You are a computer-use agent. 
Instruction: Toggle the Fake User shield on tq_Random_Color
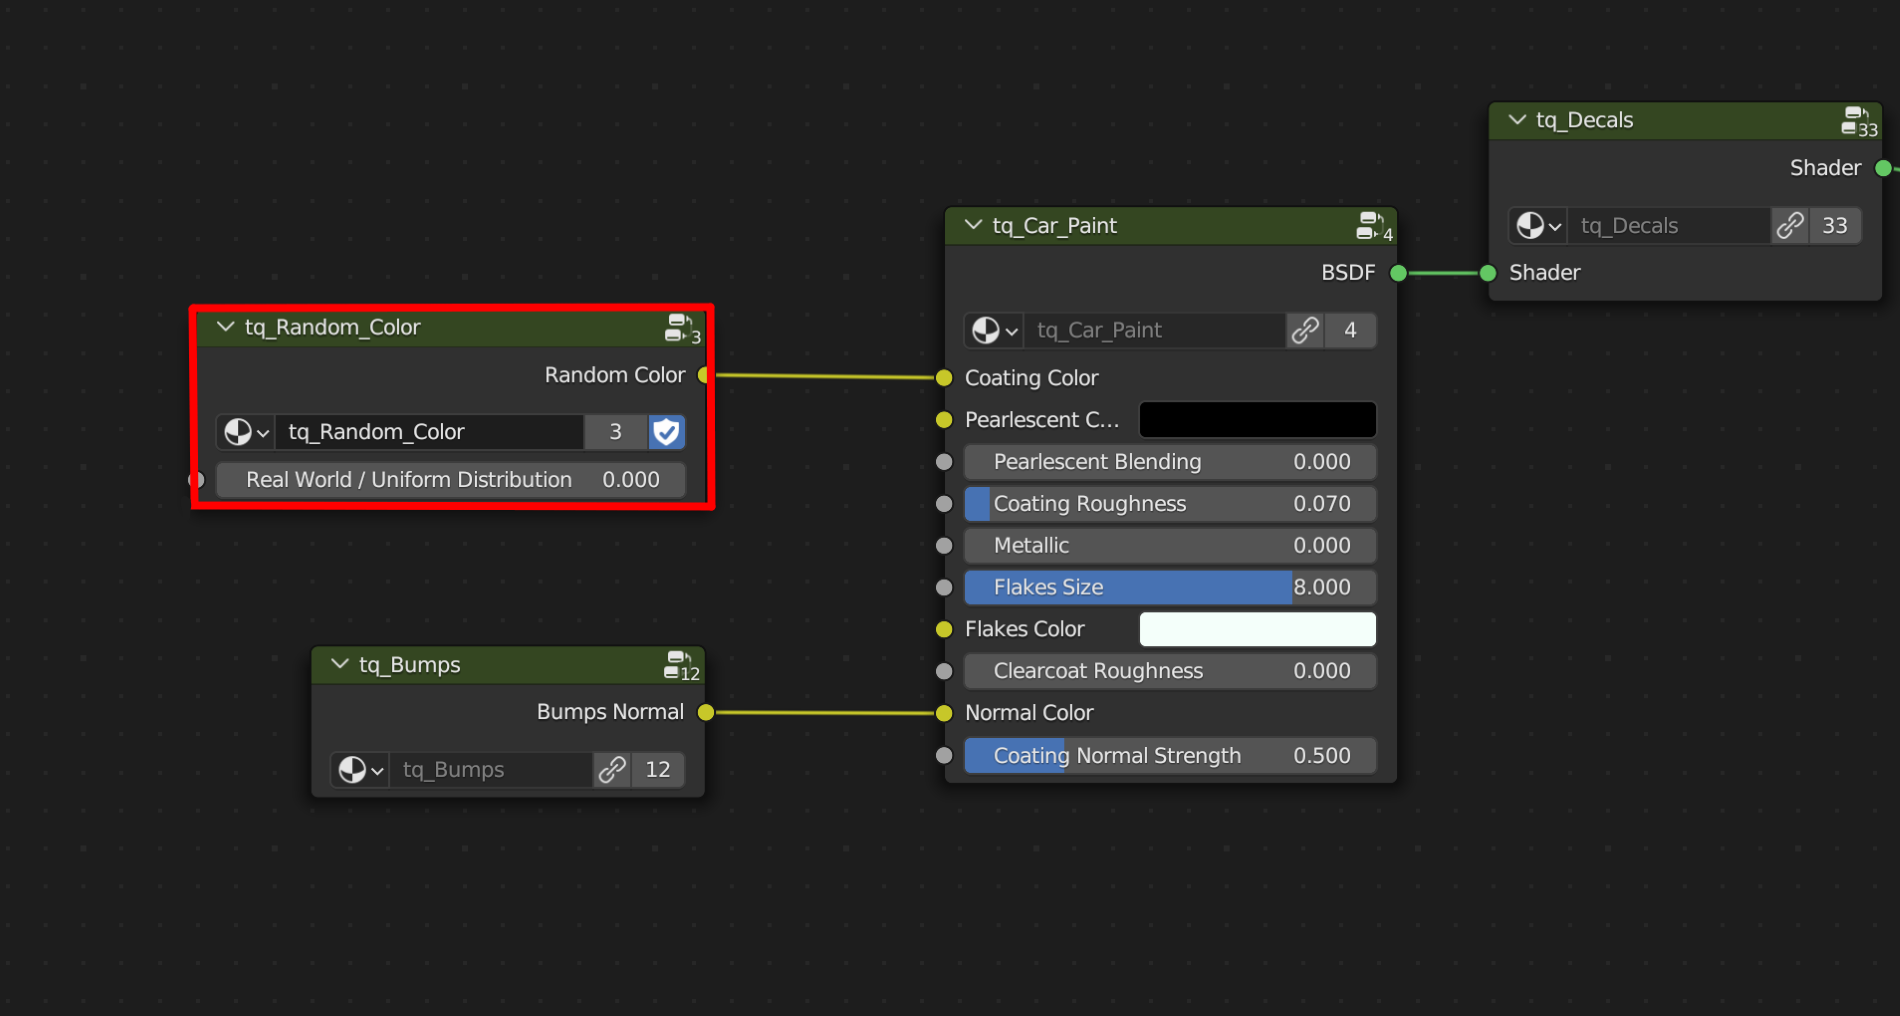[x=666, y=432]
